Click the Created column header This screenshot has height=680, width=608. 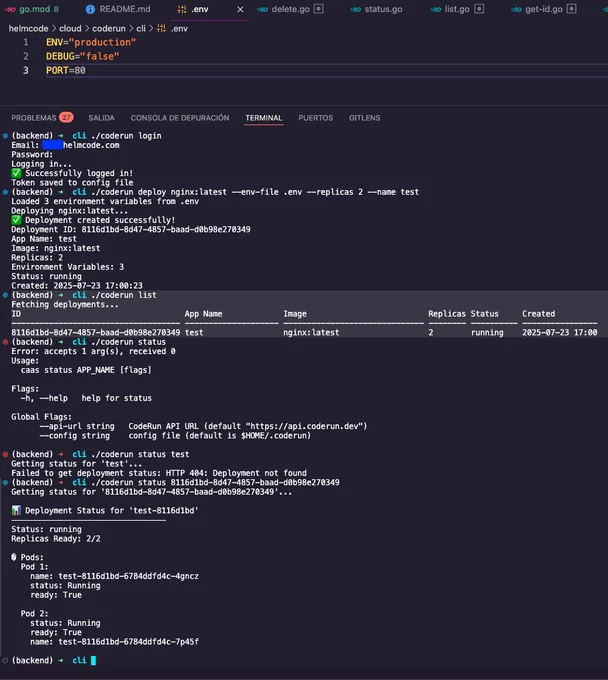pos(539,314)
